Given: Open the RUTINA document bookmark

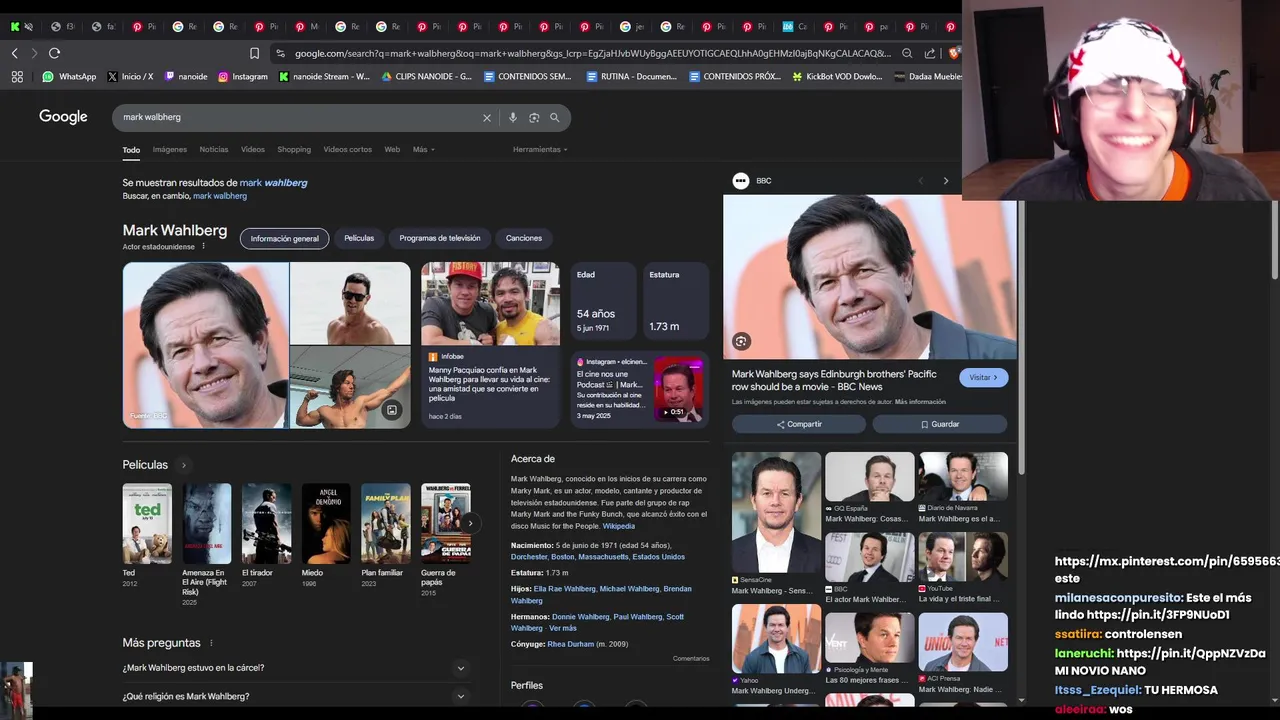Looking at the screenshot, I should (632, 76).
